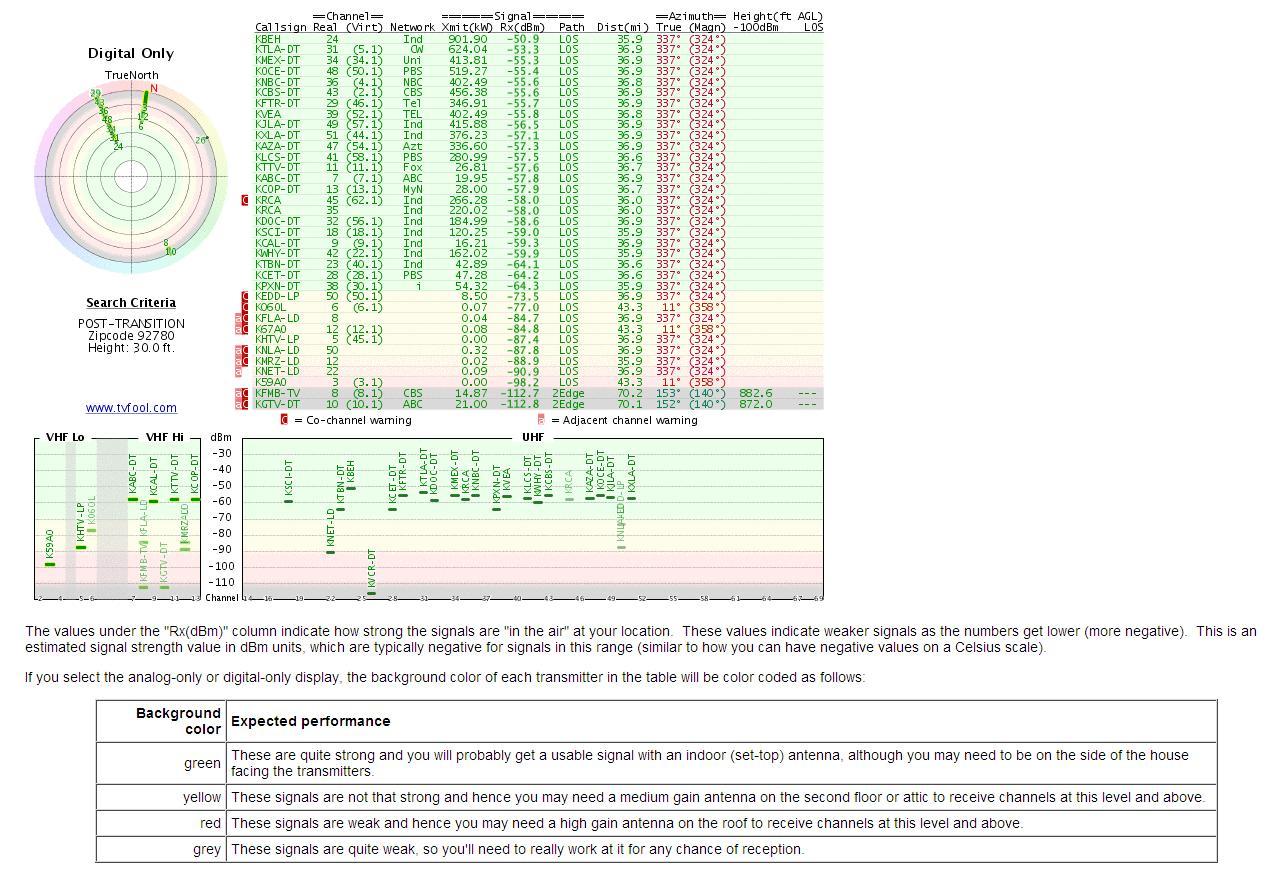Click the Digital Only title
This screenshot has width=1271, height=875.
click(x=131, y=54)
